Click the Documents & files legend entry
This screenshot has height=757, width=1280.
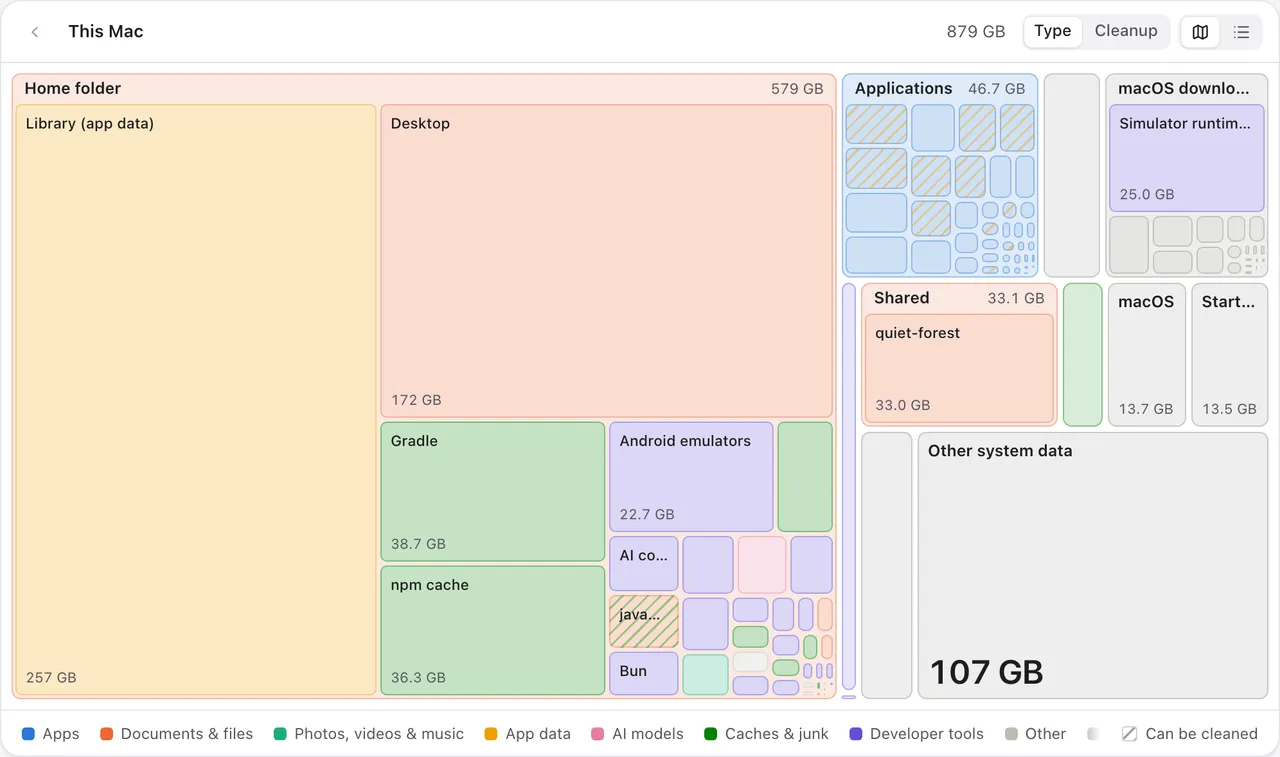(x=176, y=734)
